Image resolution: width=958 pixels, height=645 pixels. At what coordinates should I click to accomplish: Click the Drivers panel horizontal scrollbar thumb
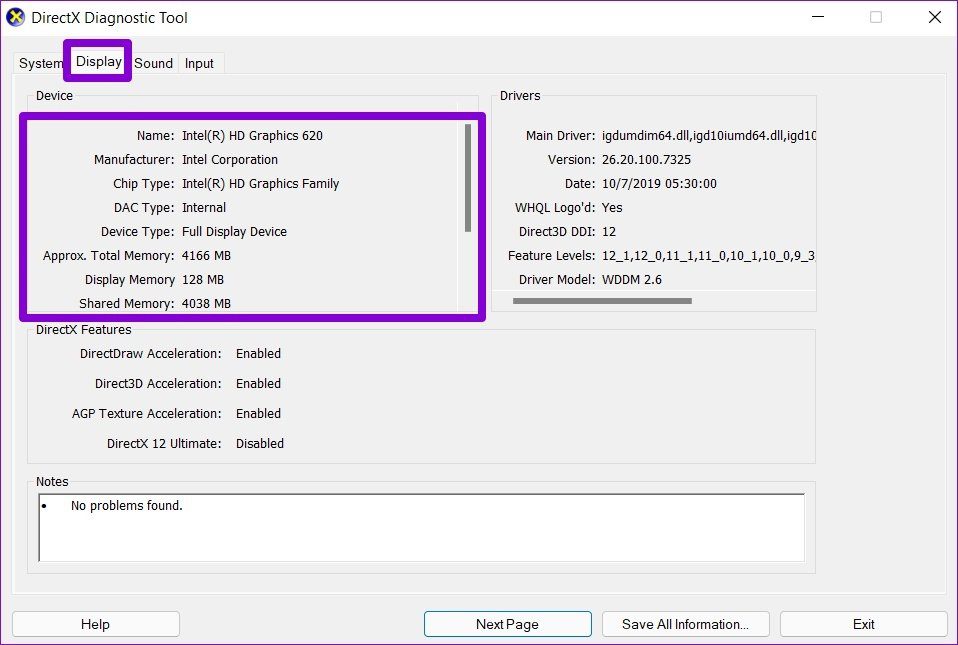(602, 301)
